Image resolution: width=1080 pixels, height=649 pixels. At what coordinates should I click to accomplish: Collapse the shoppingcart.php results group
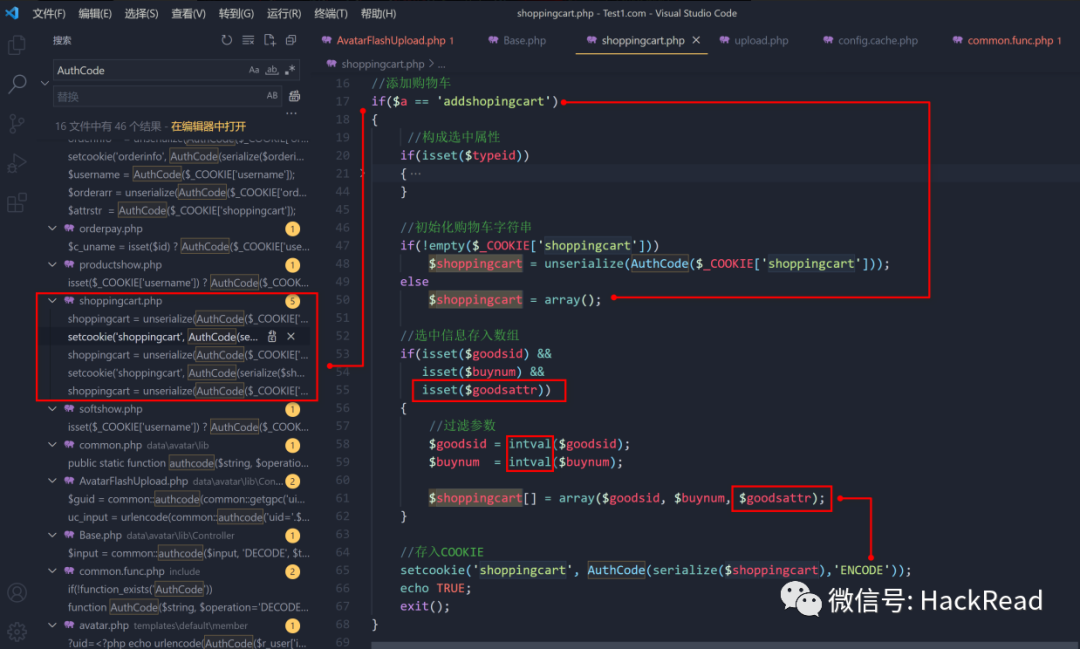tap(52, 300)
